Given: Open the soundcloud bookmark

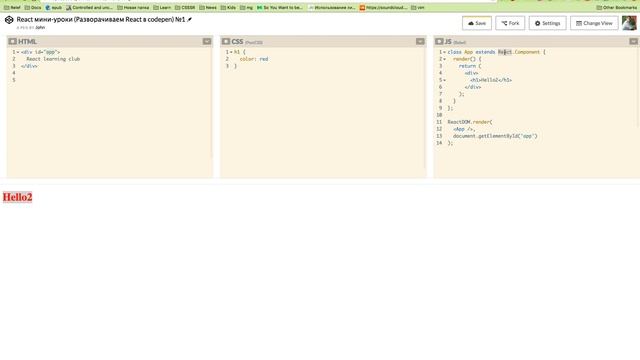Looking at the screenshot, I should [x=383, y=7].
